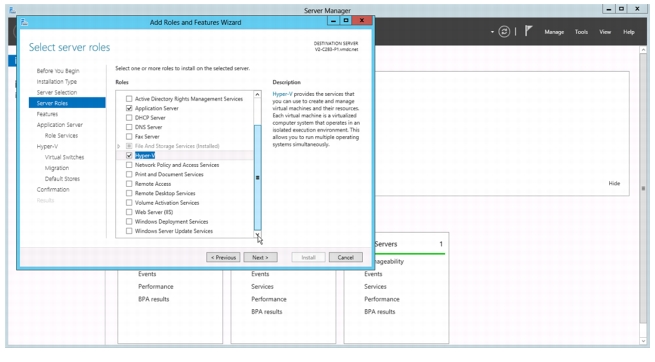Open the Help menu
This screenshot has width=655, height=362.
tap(629, 32)
